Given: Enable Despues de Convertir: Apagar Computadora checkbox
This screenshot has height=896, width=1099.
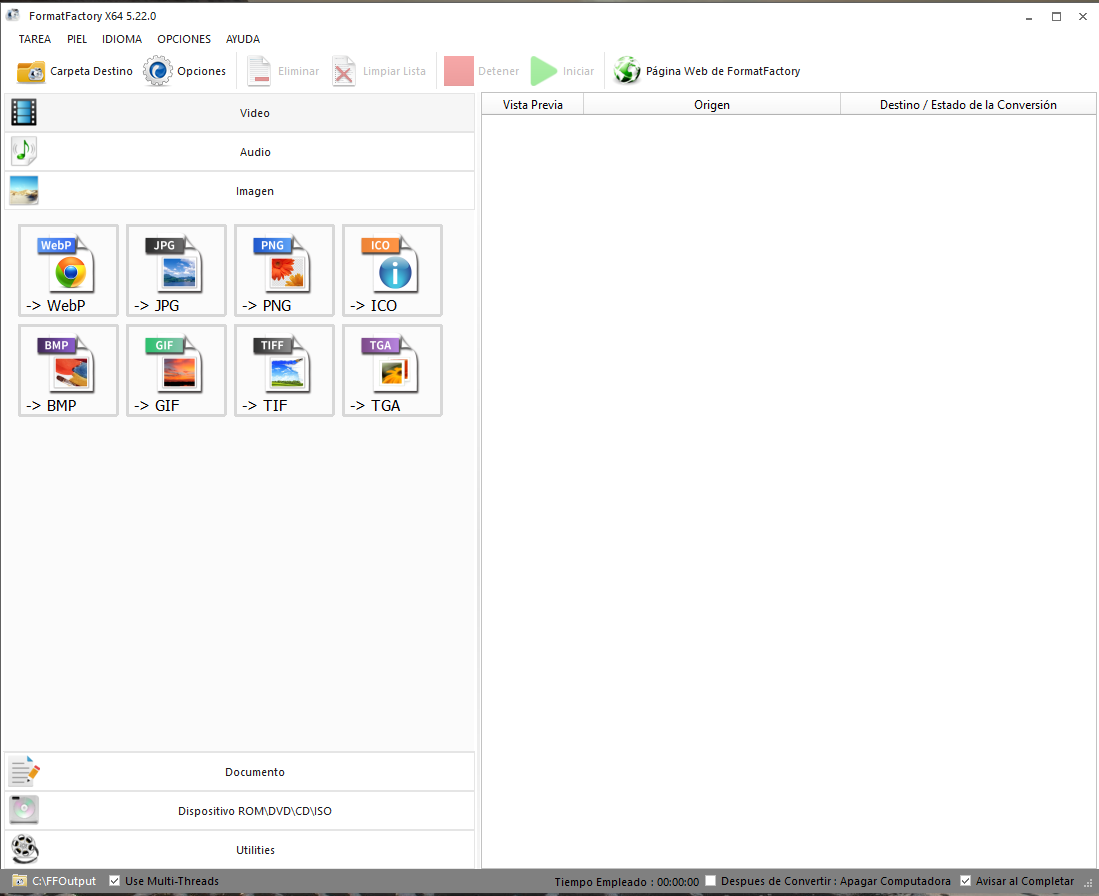Looking at the screenshot, I should tap(710, 881).
